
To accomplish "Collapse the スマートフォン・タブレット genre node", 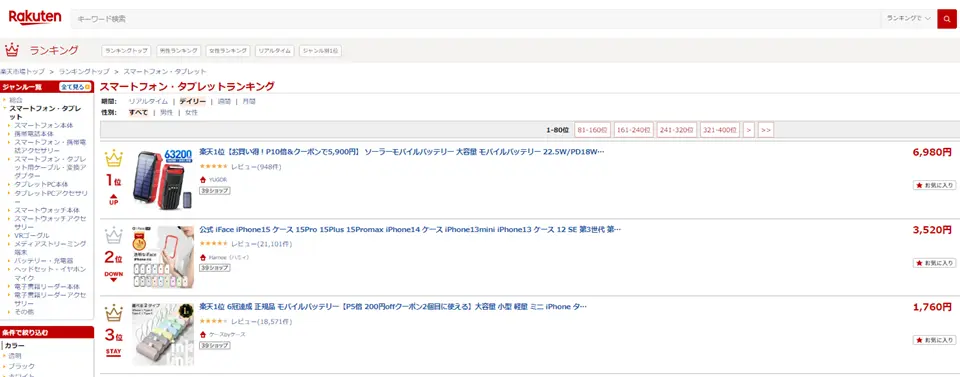I will pyautogui.click(x=5, y=108).
